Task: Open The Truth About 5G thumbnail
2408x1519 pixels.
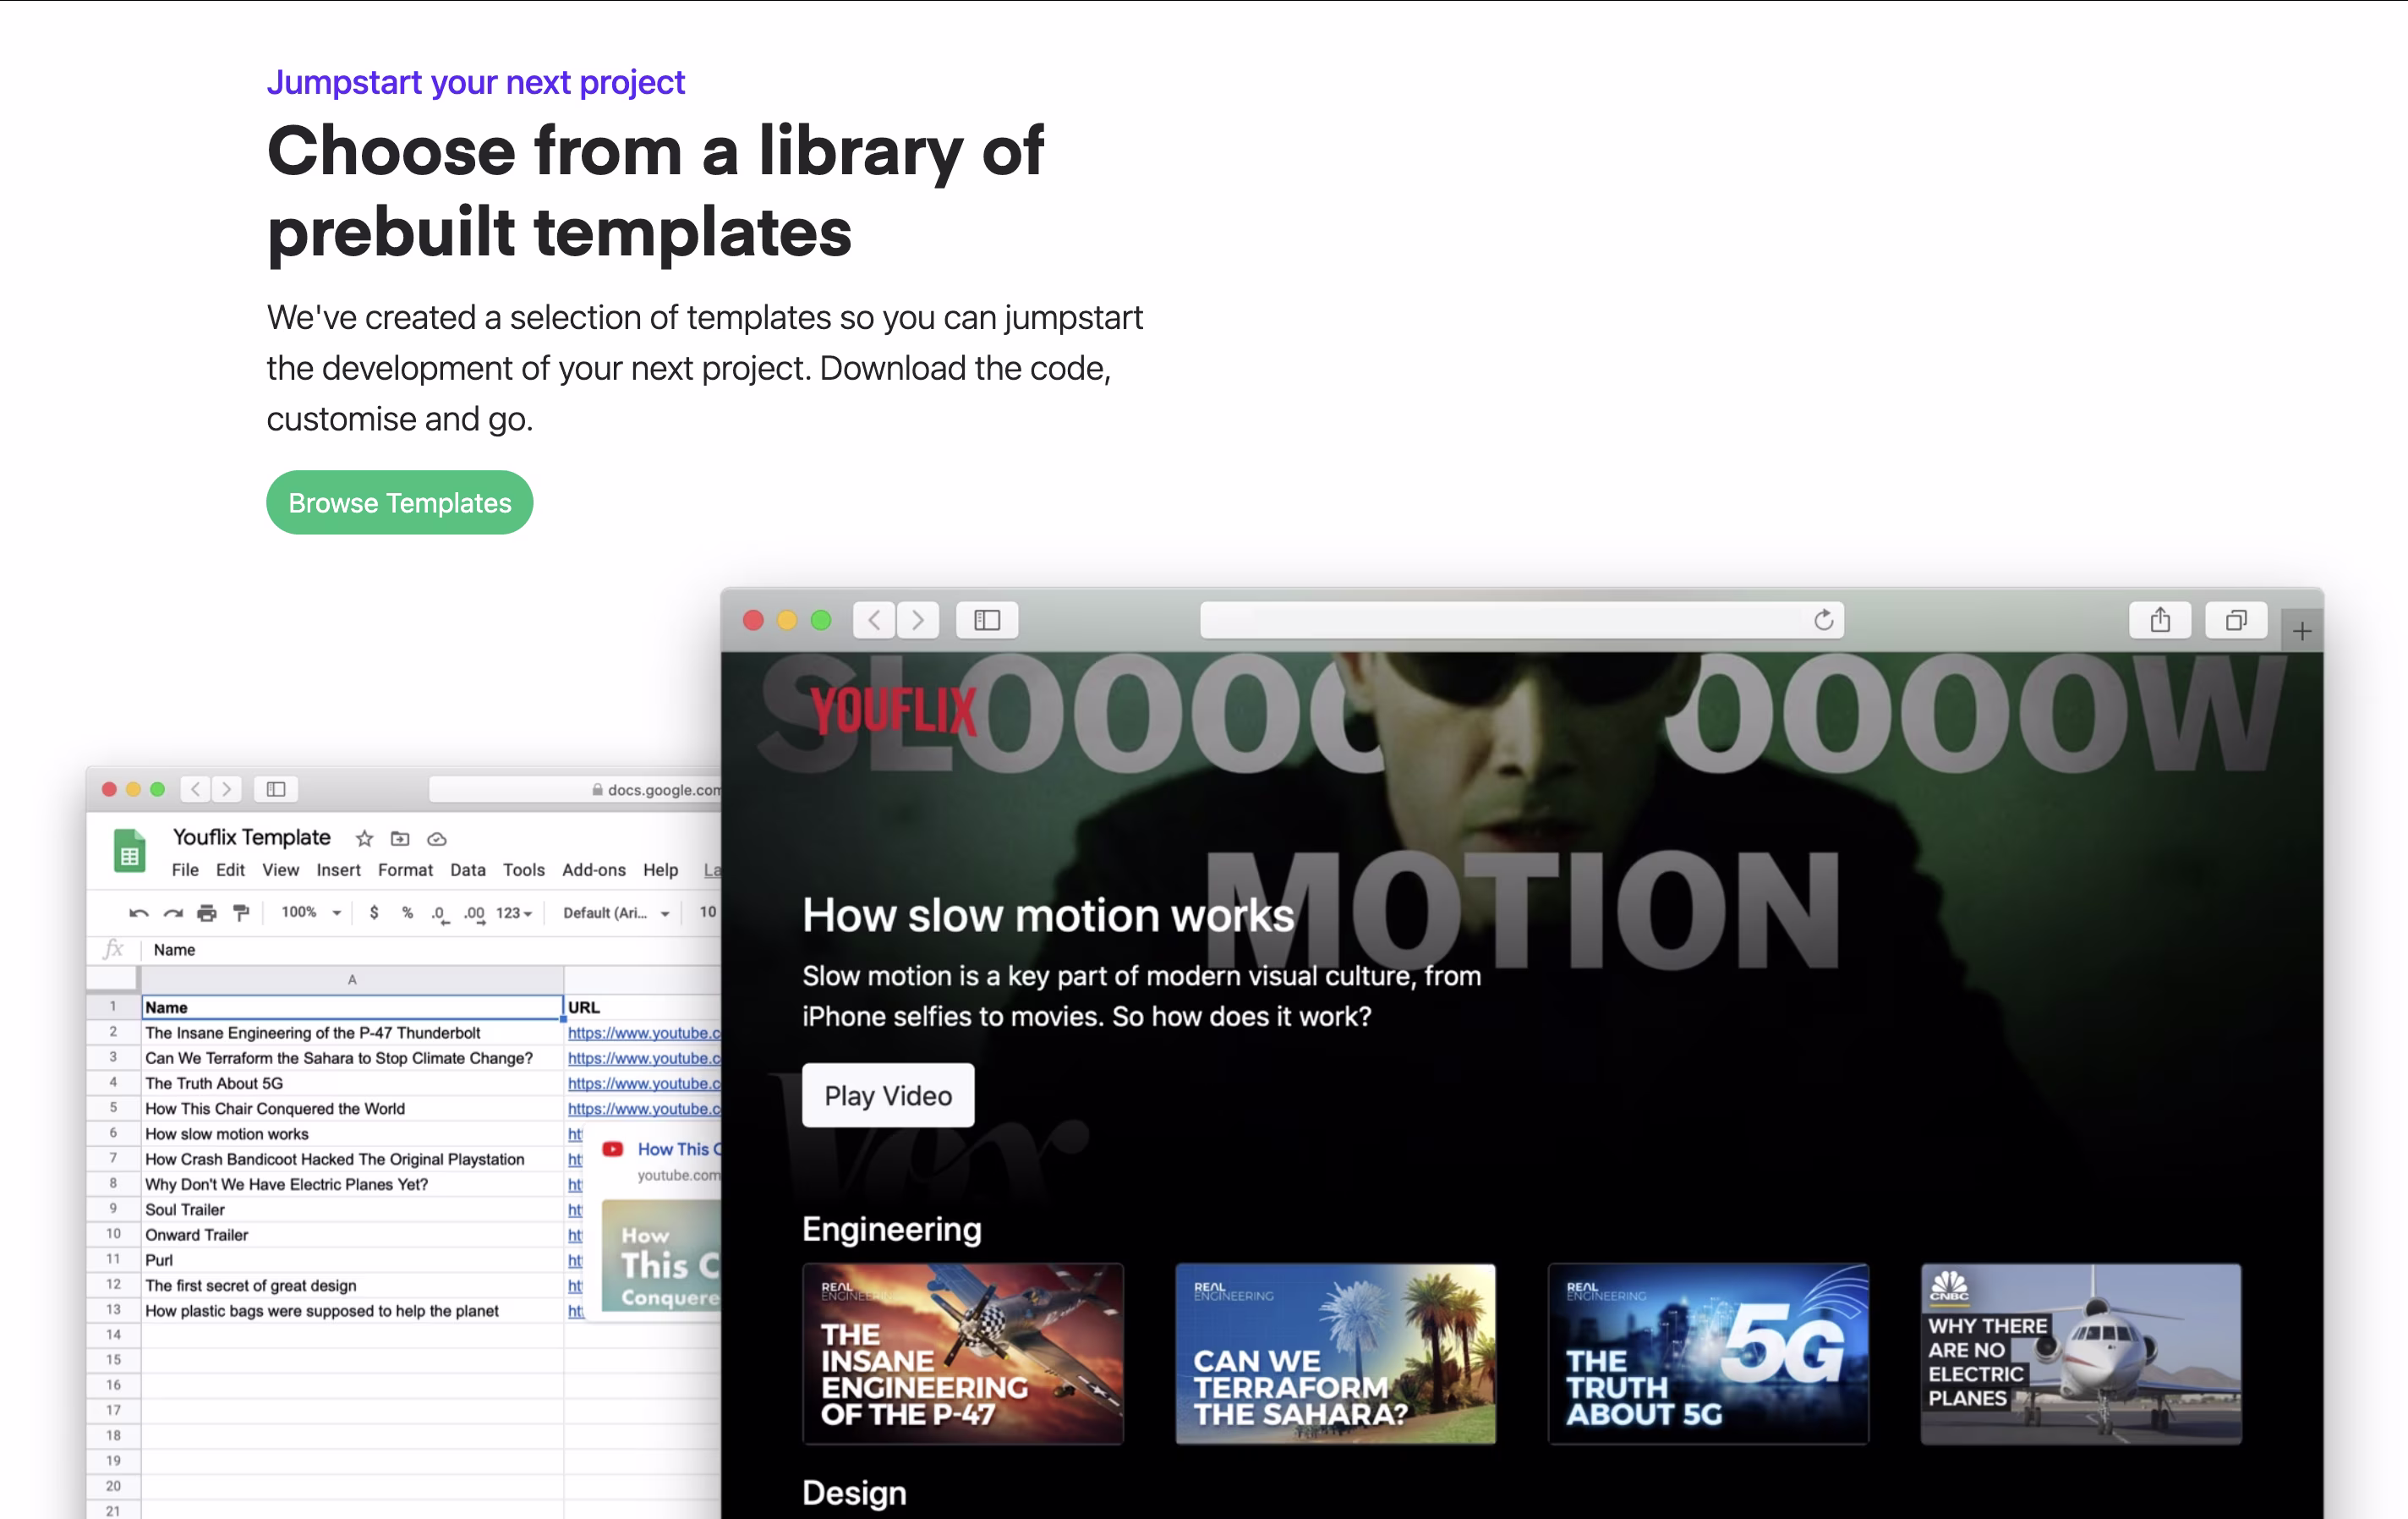Action: [x=1708, y=1353]
